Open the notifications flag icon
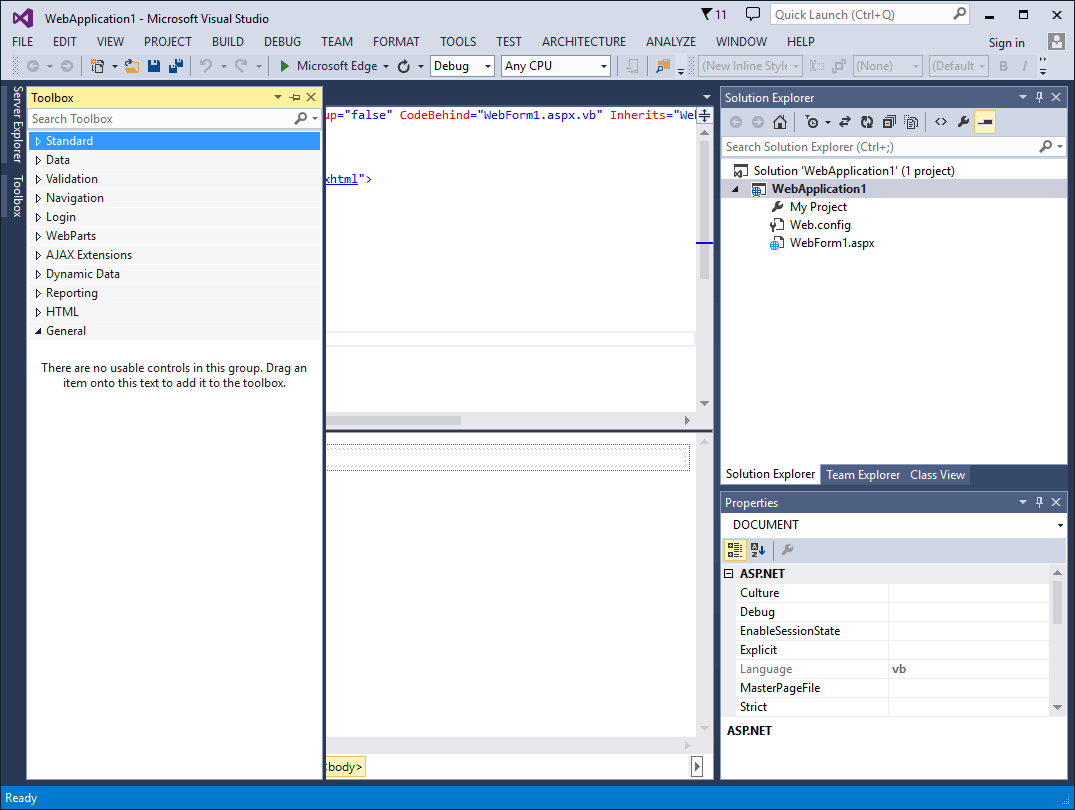The image size is (1075, 810). point(707,14)
